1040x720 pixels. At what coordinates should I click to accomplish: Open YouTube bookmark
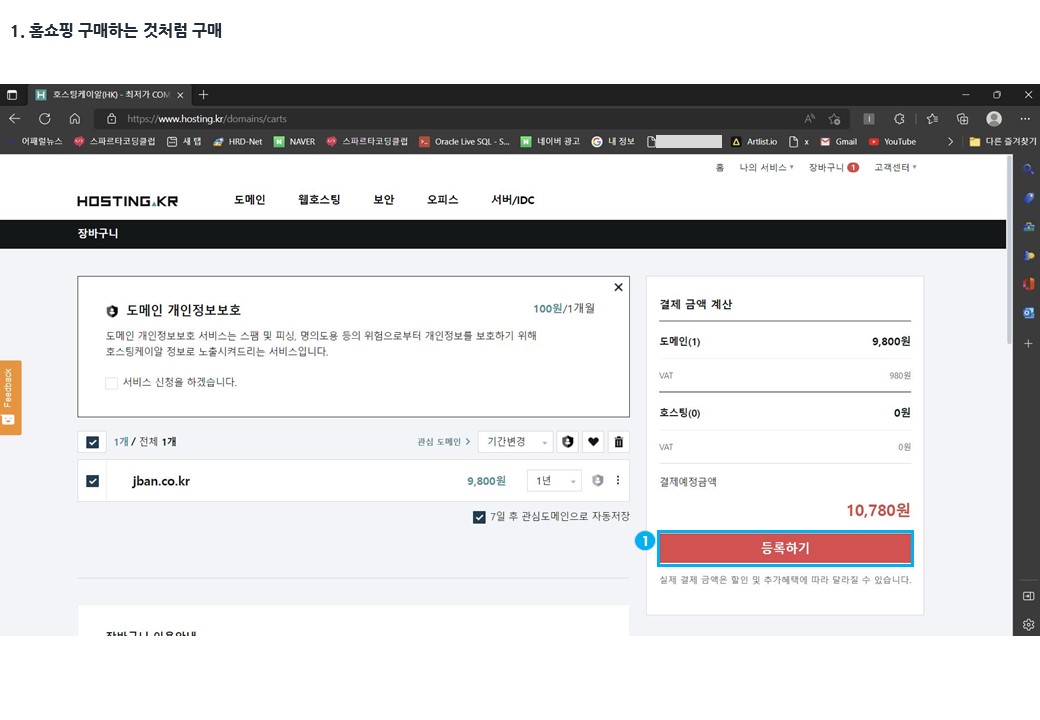coord(892,141)
